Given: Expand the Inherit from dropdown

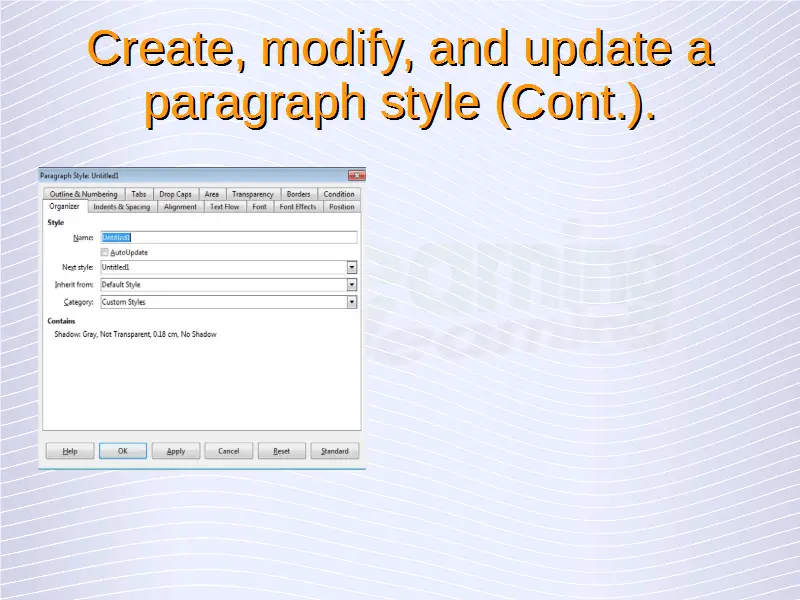Looking at the screenshot, I should (352, 285).
